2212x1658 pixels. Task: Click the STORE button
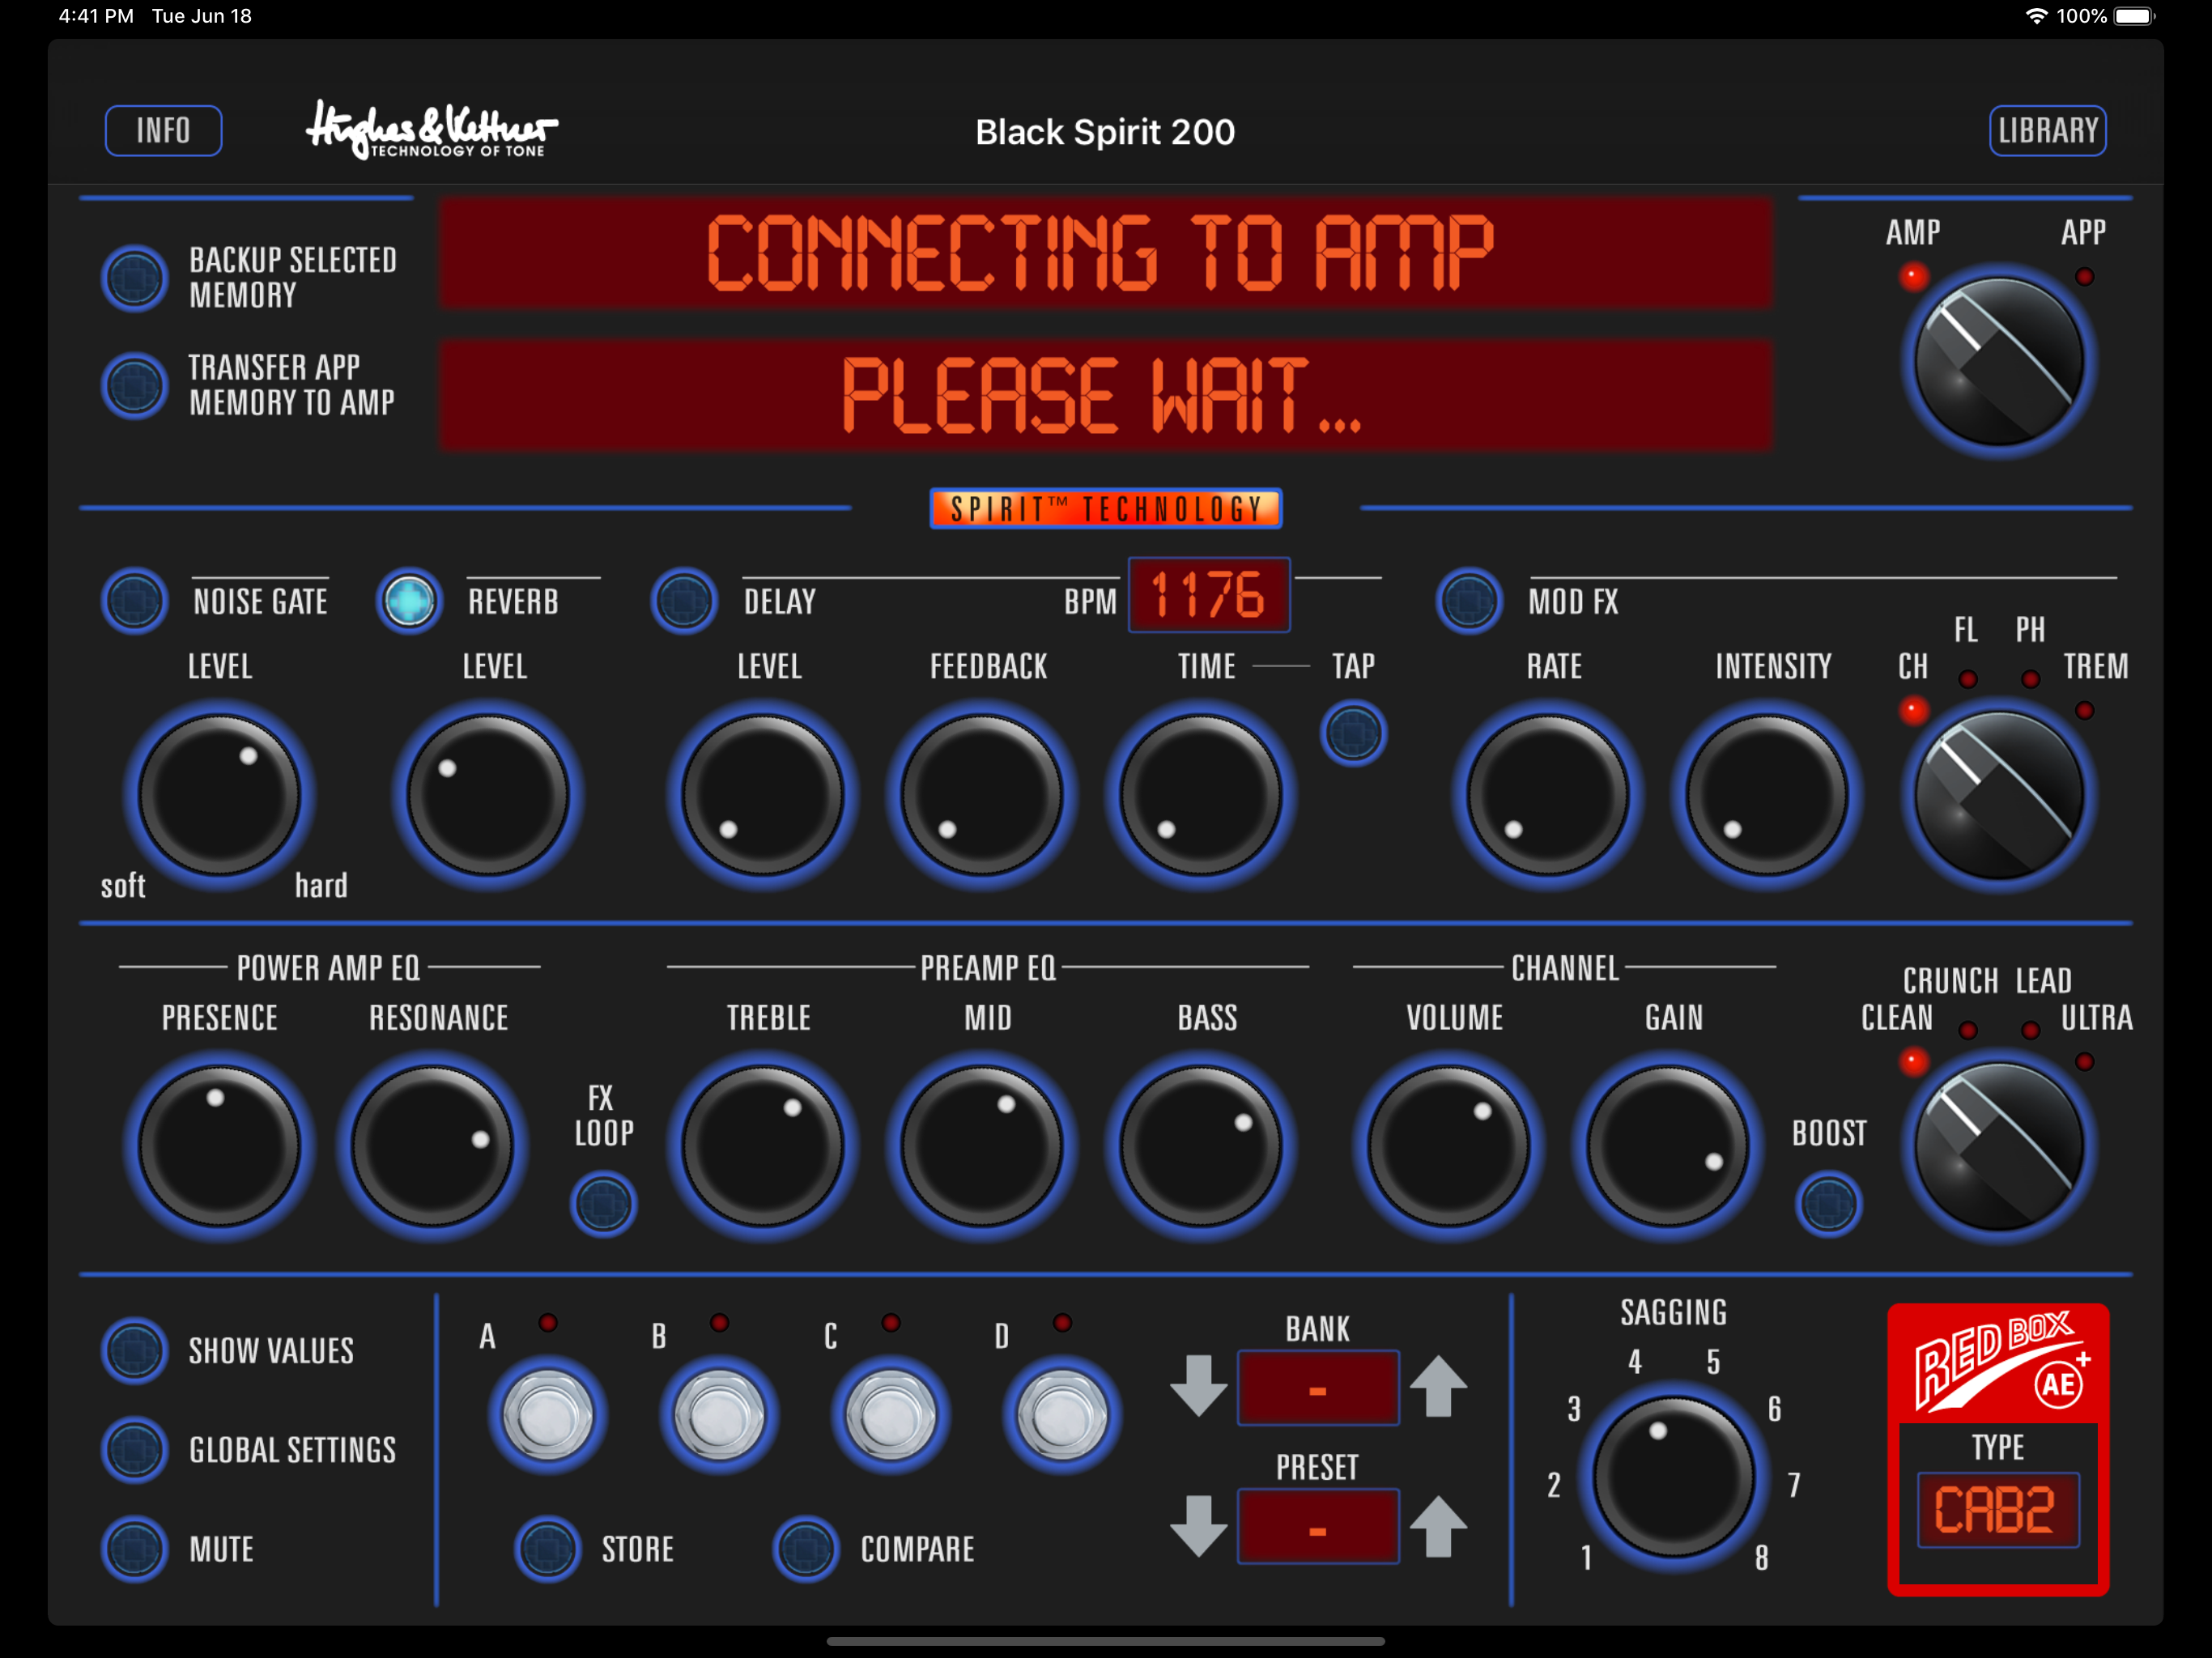tap(547, 1549)
